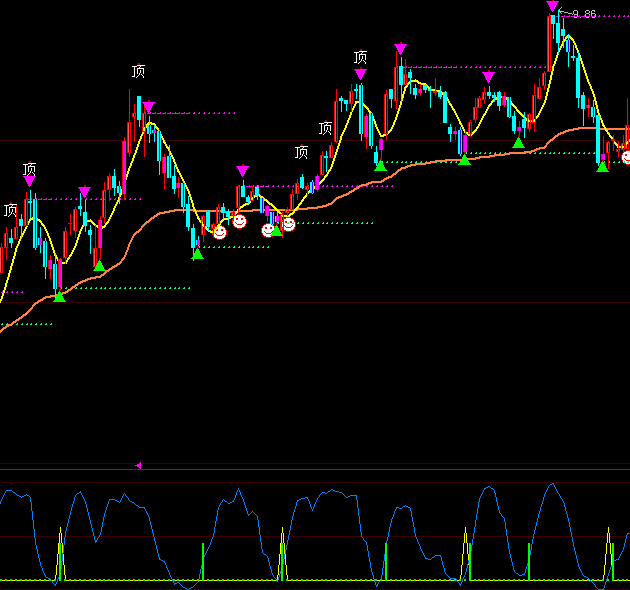Click the '顶' label at the top center of the chart

click(360, 57)
